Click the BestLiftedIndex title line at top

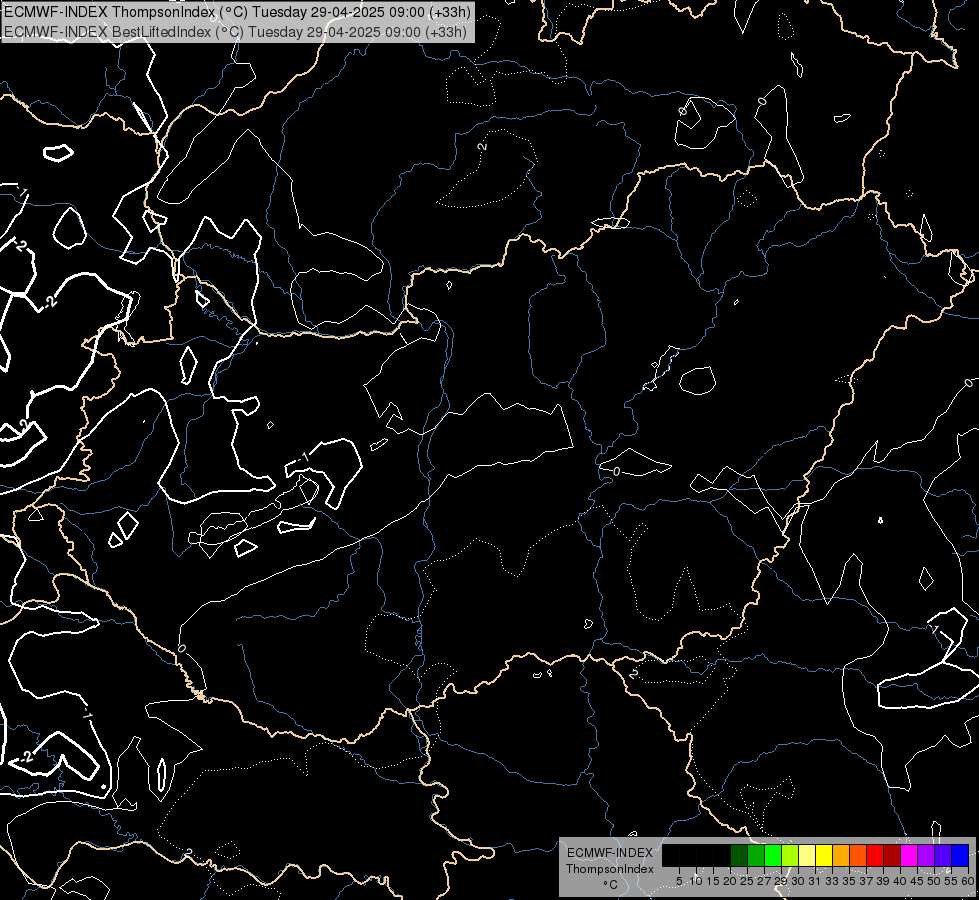(x=235, y=31)
